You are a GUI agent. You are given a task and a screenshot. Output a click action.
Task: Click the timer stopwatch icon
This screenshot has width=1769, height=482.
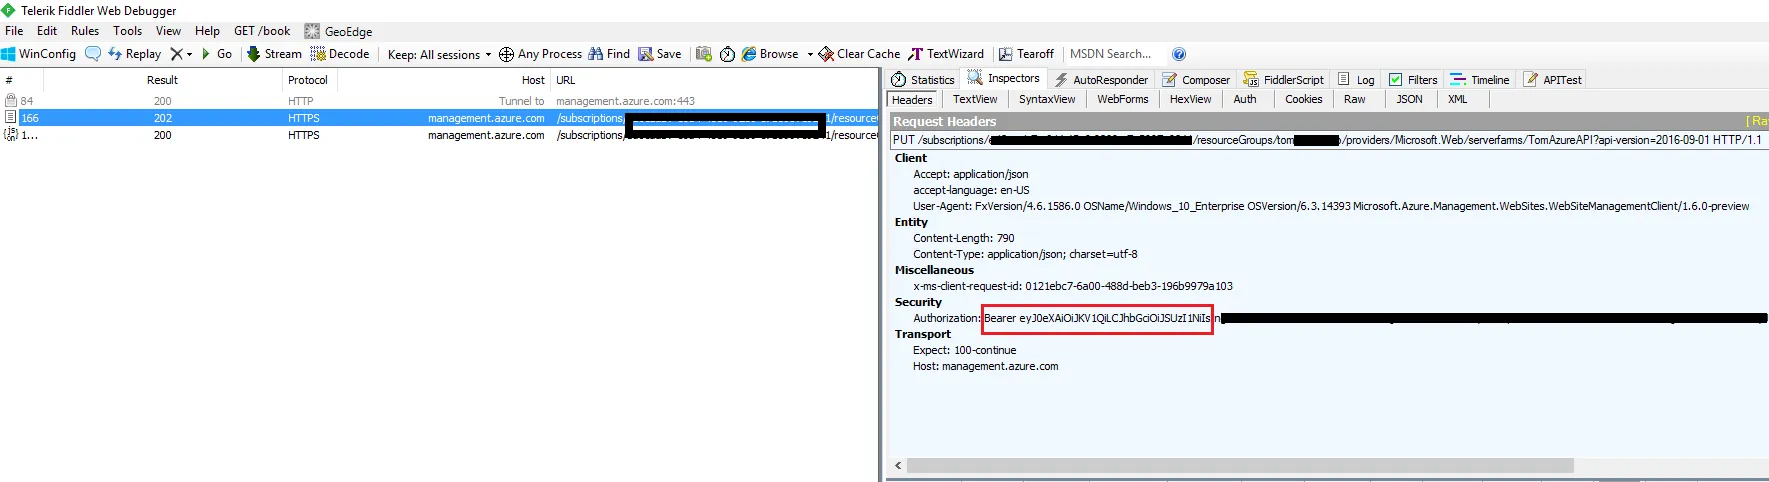pyautogui.click(x=727, y=54)
